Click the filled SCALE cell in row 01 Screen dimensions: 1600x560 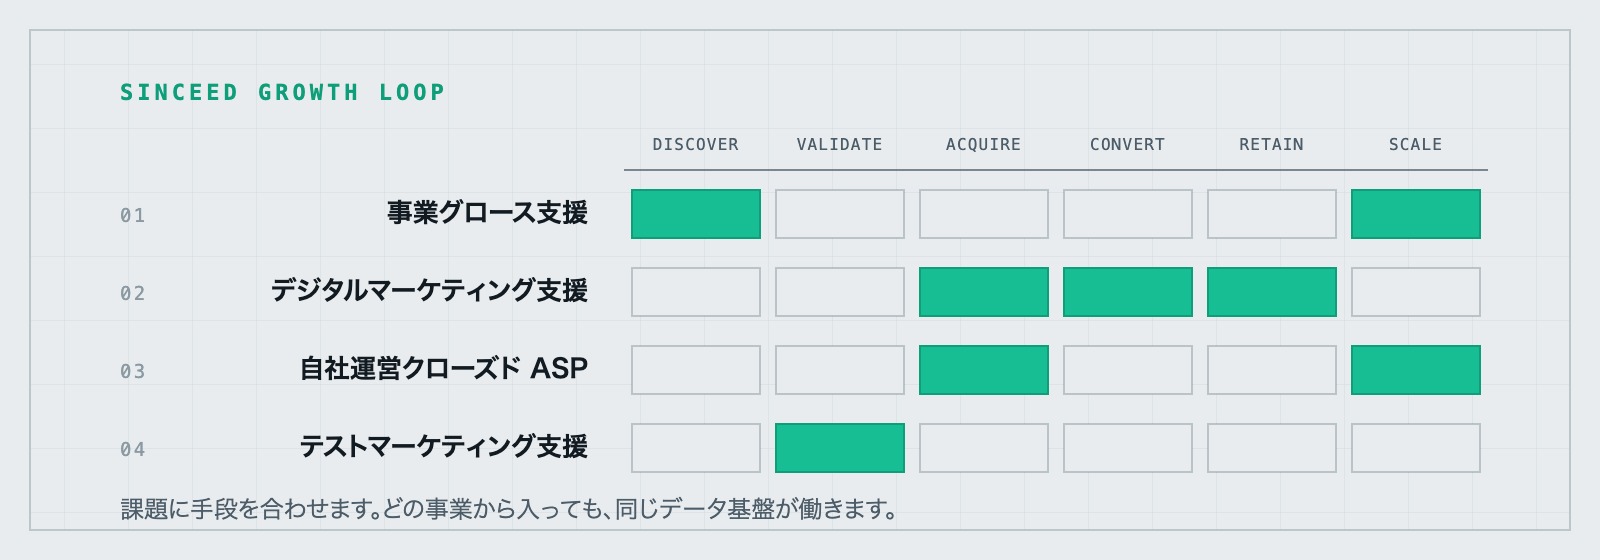point(1416,214)
